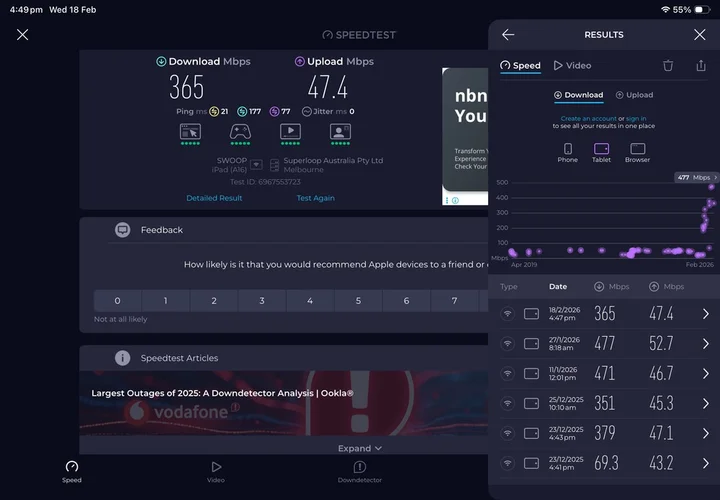The width and height of the screenshot is (720, 500).
Task: Sort results by Date column header
Action: pos(557,286)
